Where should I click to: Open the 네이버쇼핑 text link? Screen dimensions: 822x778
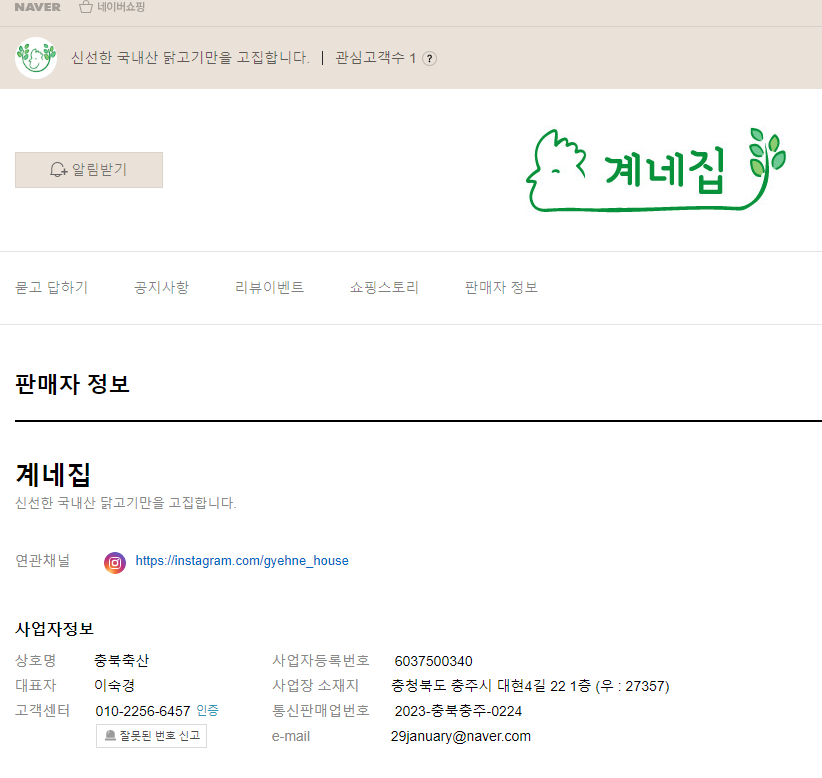[x=121, y=7]
